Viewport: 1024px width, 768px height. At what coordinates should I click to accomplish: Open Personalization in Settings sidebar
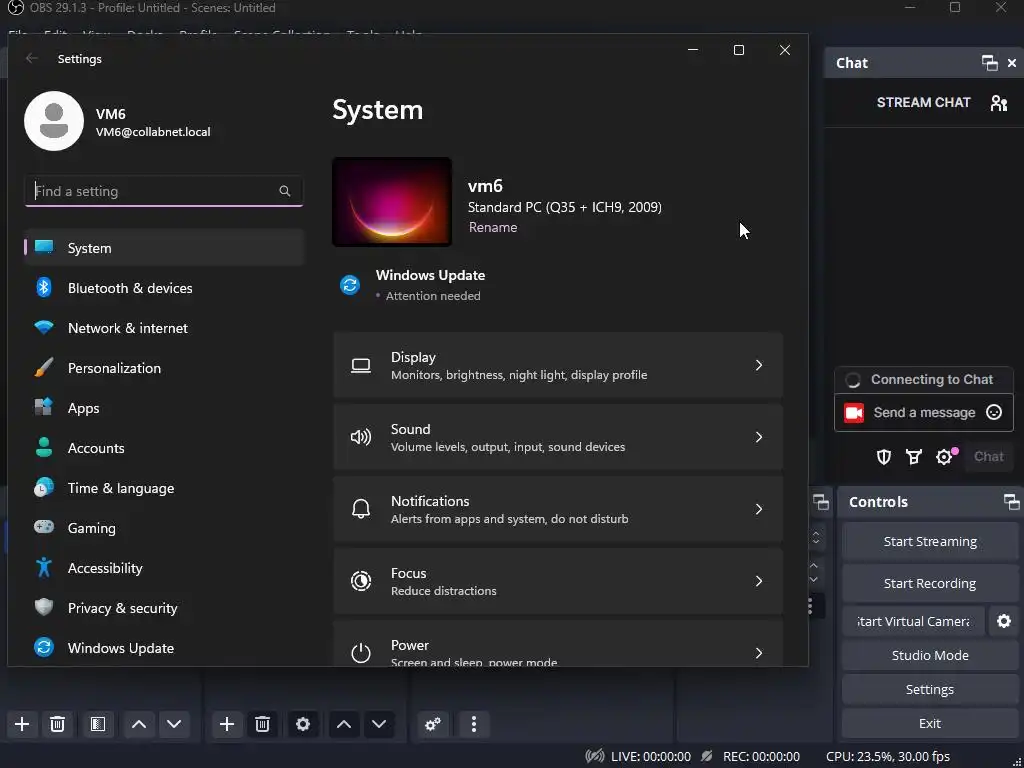[164, 368]
